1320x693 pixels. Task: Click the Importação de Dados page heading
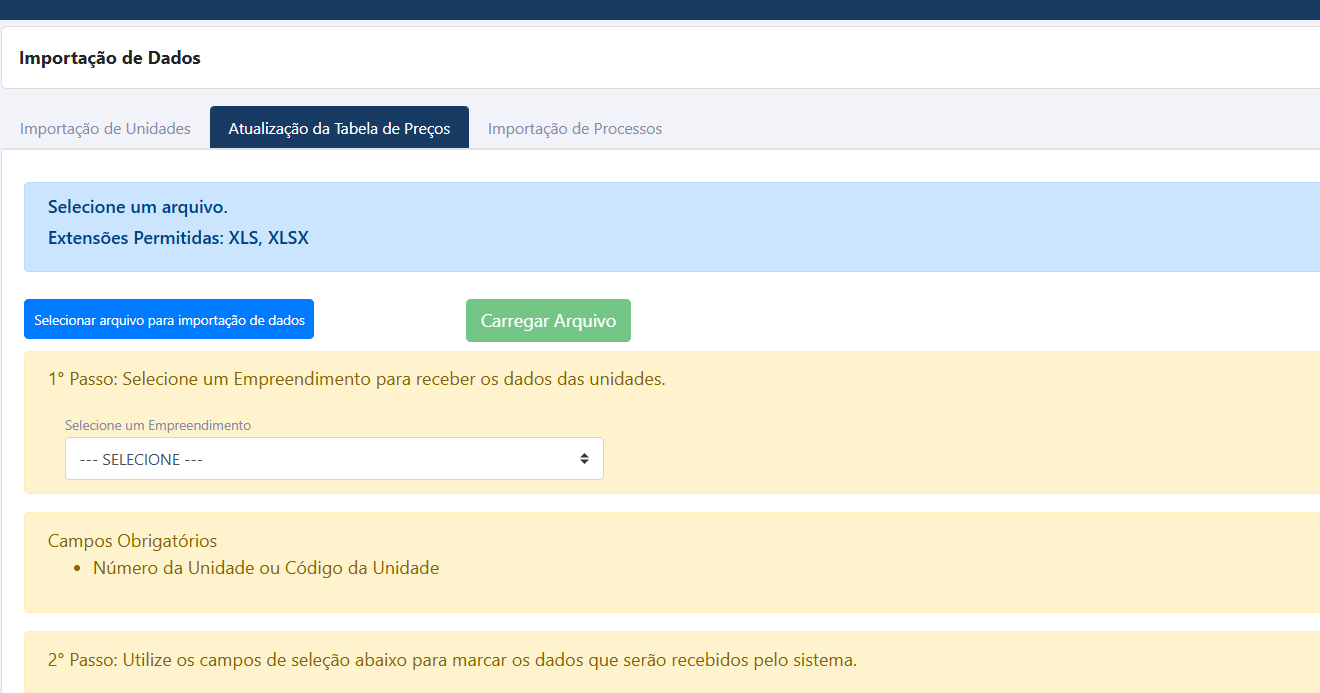click(x=110, y=58)
